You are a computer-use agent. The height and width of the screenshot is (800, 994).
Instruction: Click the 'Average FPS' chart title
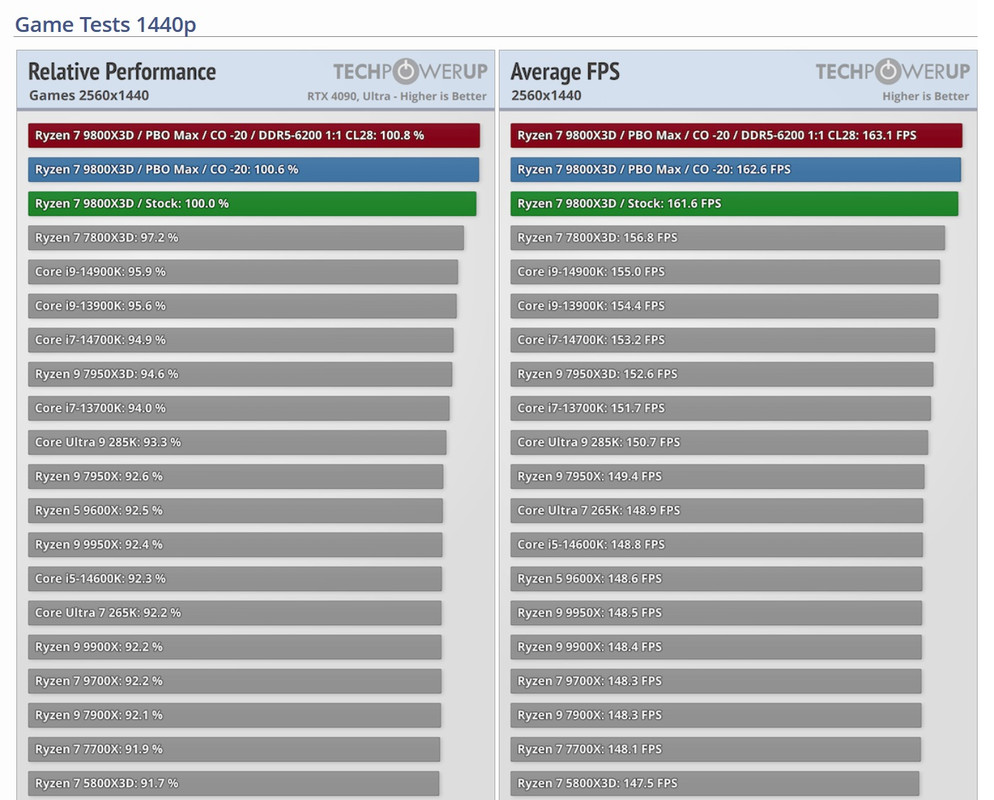click(x=565, y=72)
